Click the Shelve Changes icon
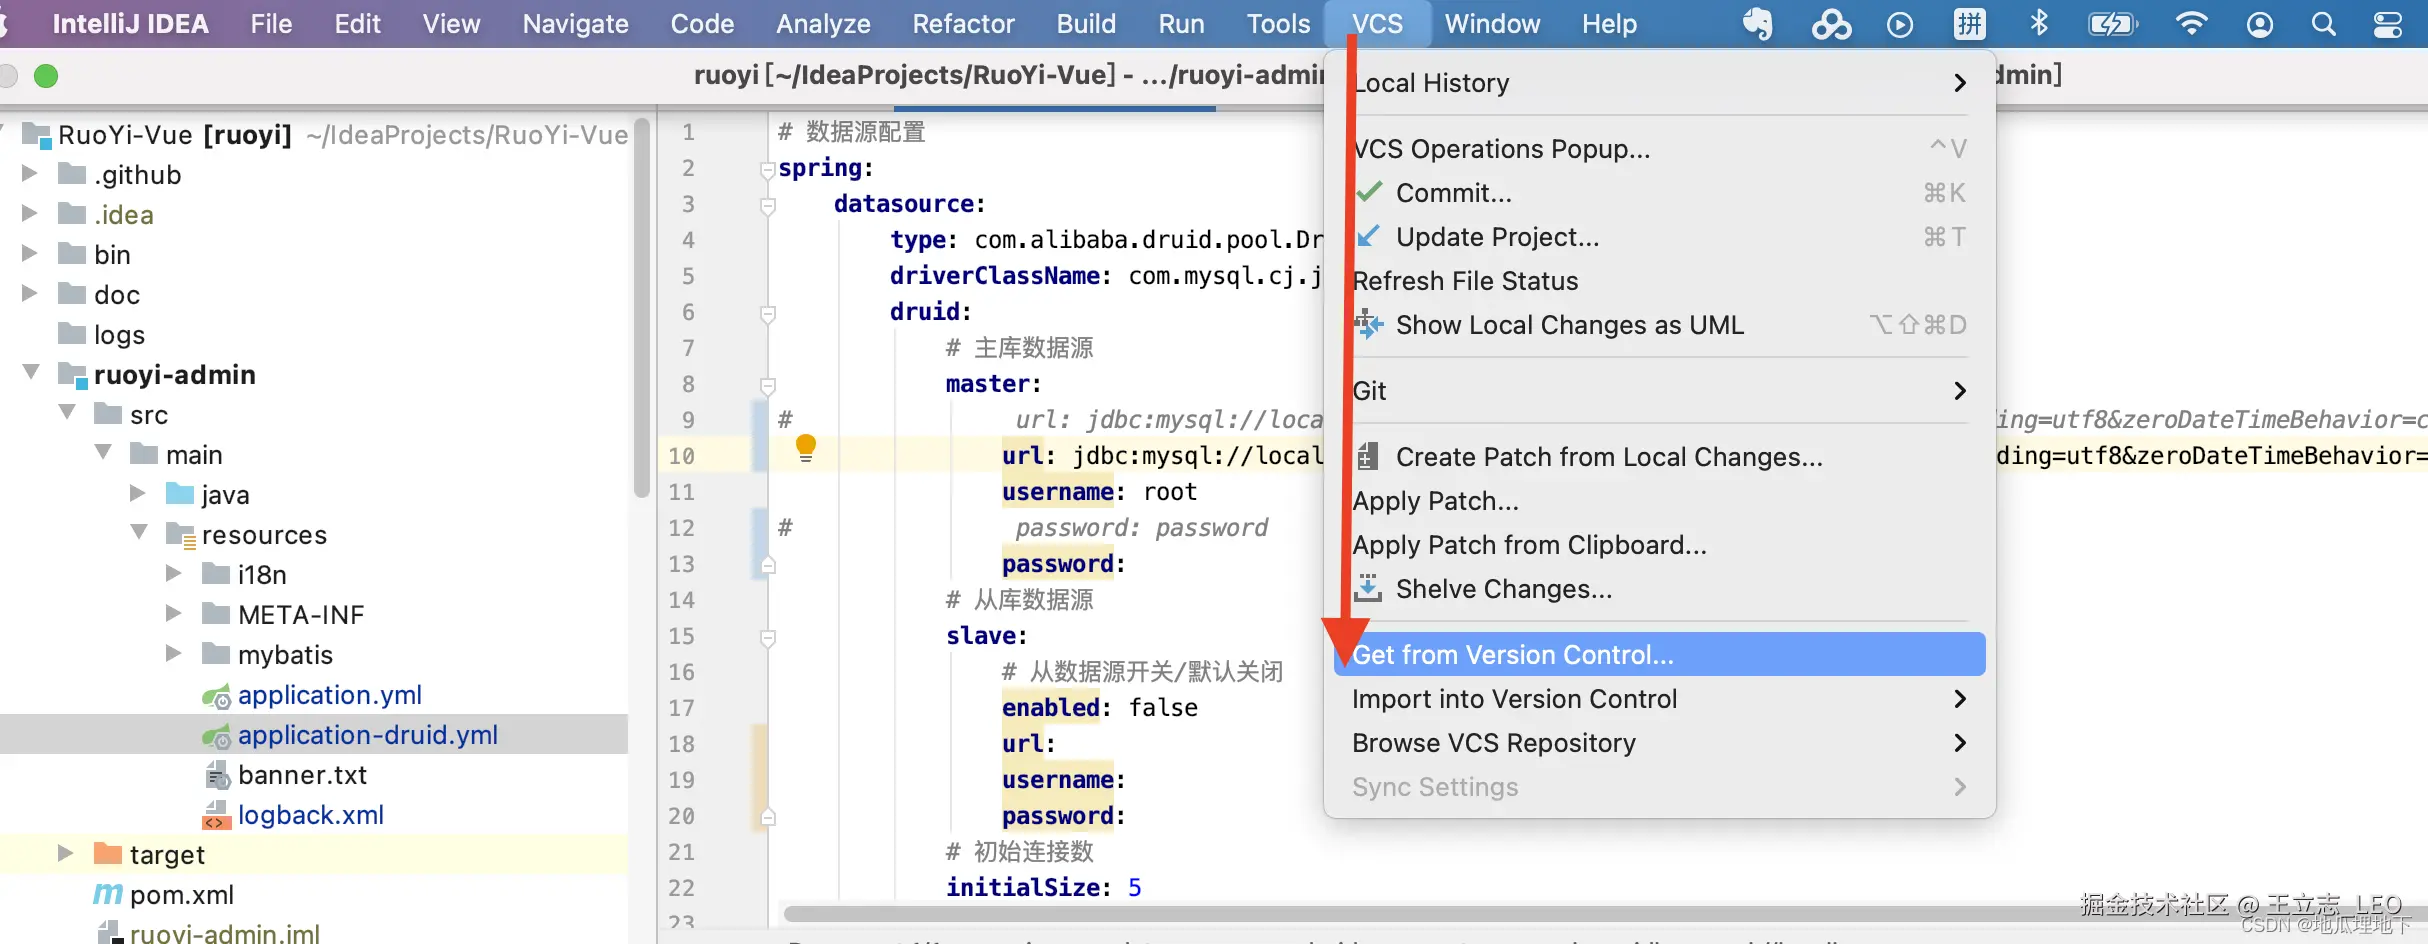Screen dimensions: 2428x944 point(1368,589)
